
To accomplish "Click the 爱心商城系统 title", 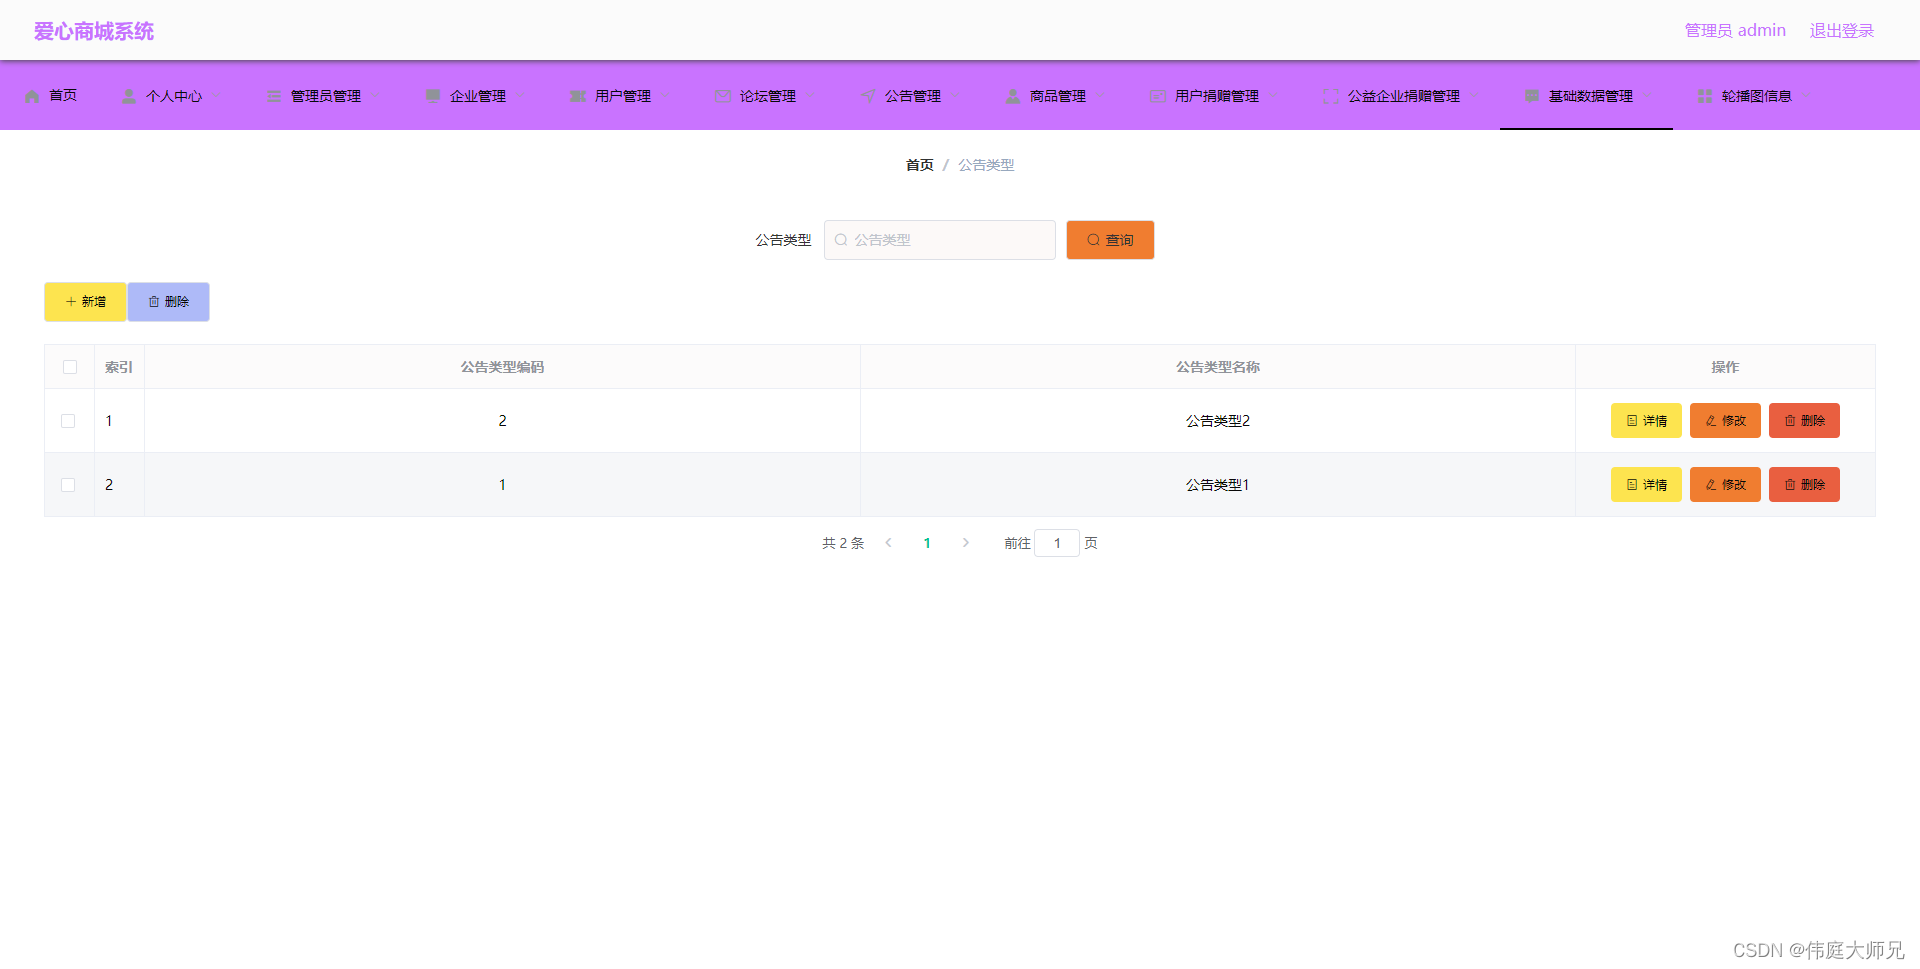I will click(94, 31).
